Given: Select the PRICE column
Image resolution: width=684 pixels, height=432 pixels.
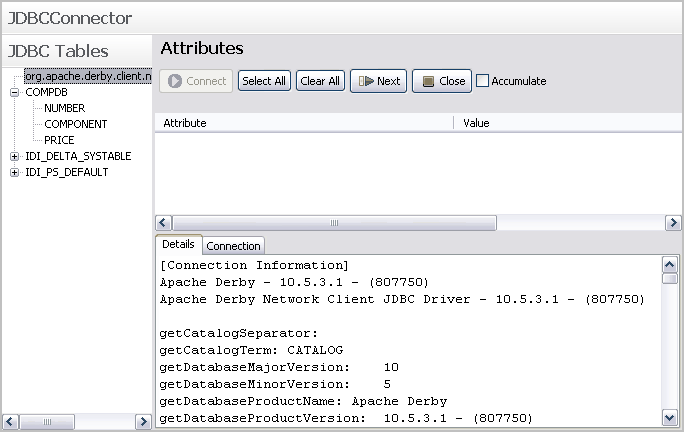Looking at the screenshot, I should 59,140.
